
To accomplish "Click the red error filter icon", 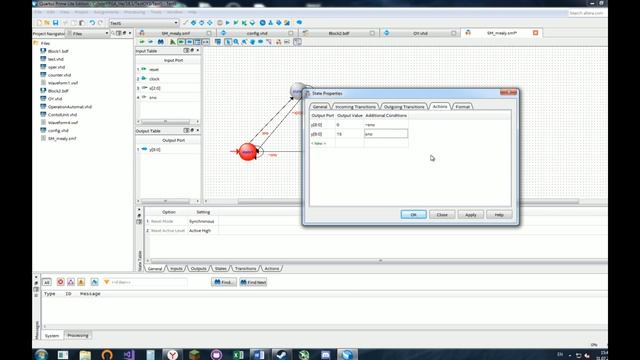I will pyautogui.click(x=60, y=282).
